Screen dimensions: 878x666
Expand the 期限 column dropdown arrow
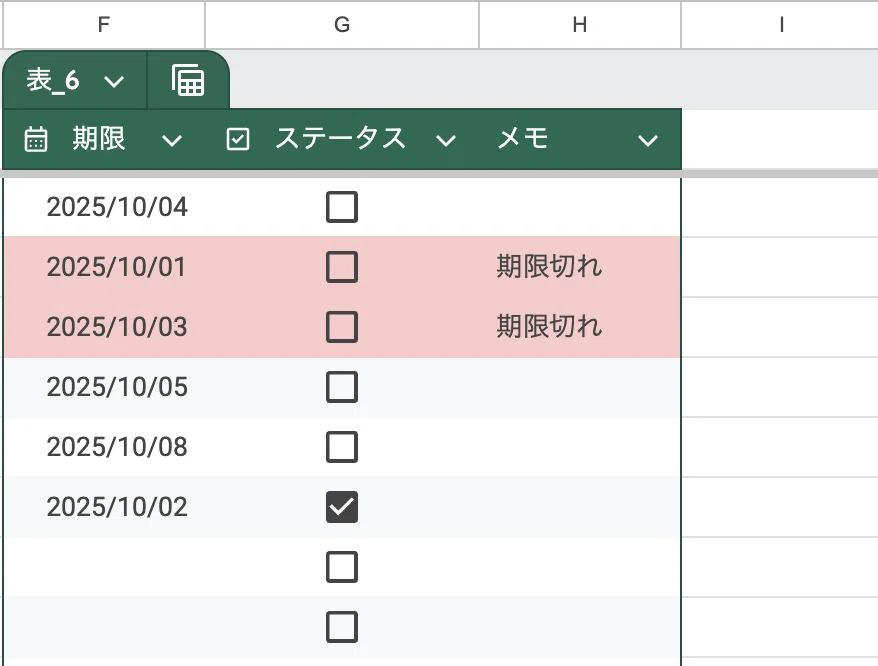click(x=172, y=141)
